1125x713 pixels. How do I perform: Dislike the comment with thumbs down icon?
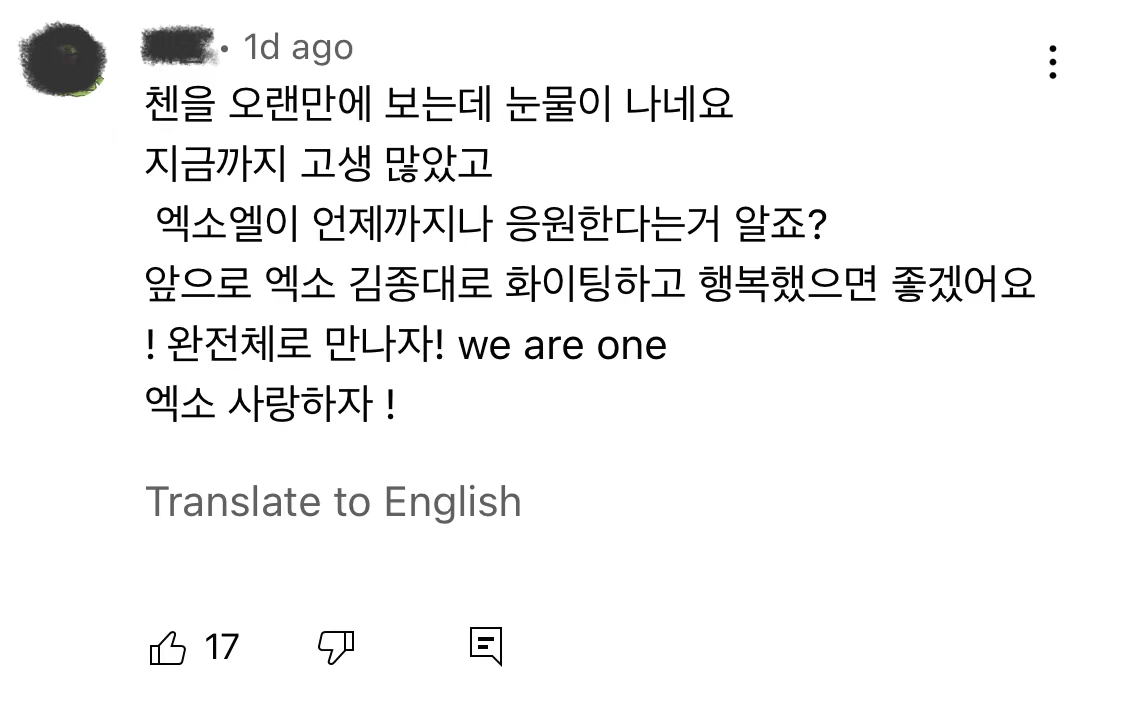[336, 648]
